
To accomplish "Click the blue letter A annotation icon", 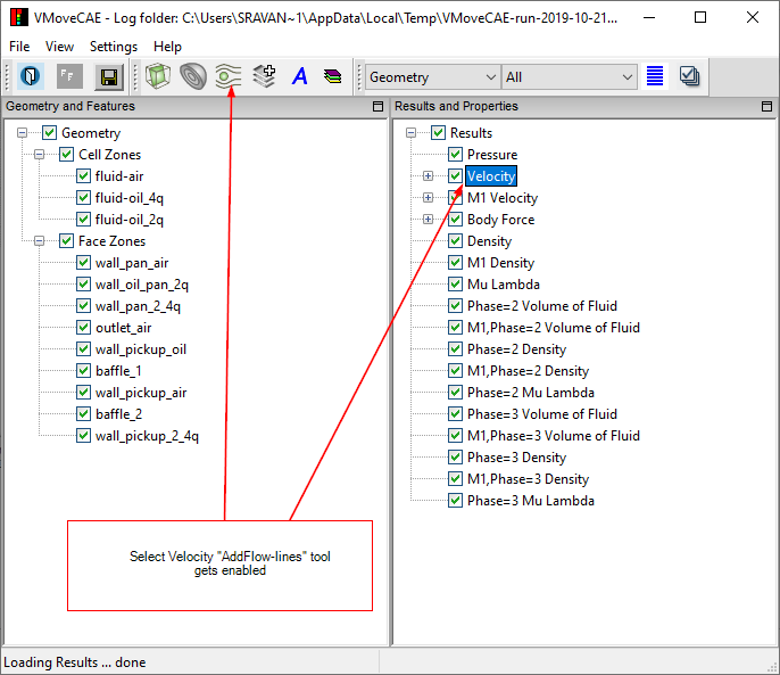I will tap(299, 77).
